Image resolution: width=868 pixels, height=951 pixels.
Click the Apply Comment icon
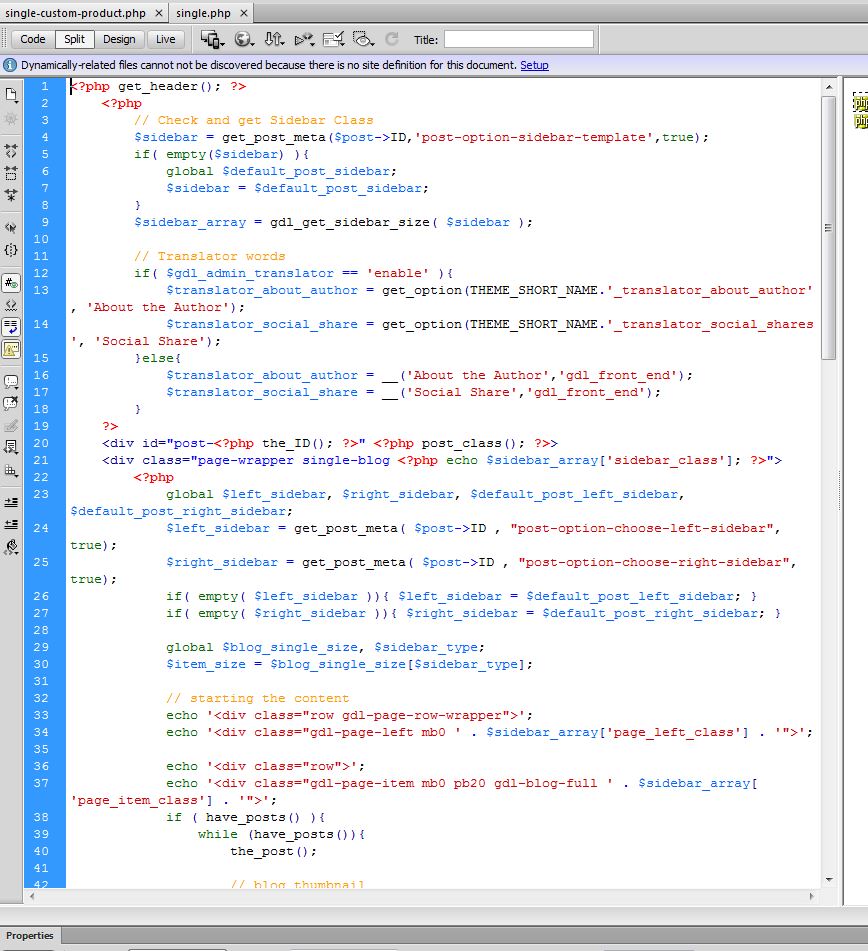pos(12,378)
